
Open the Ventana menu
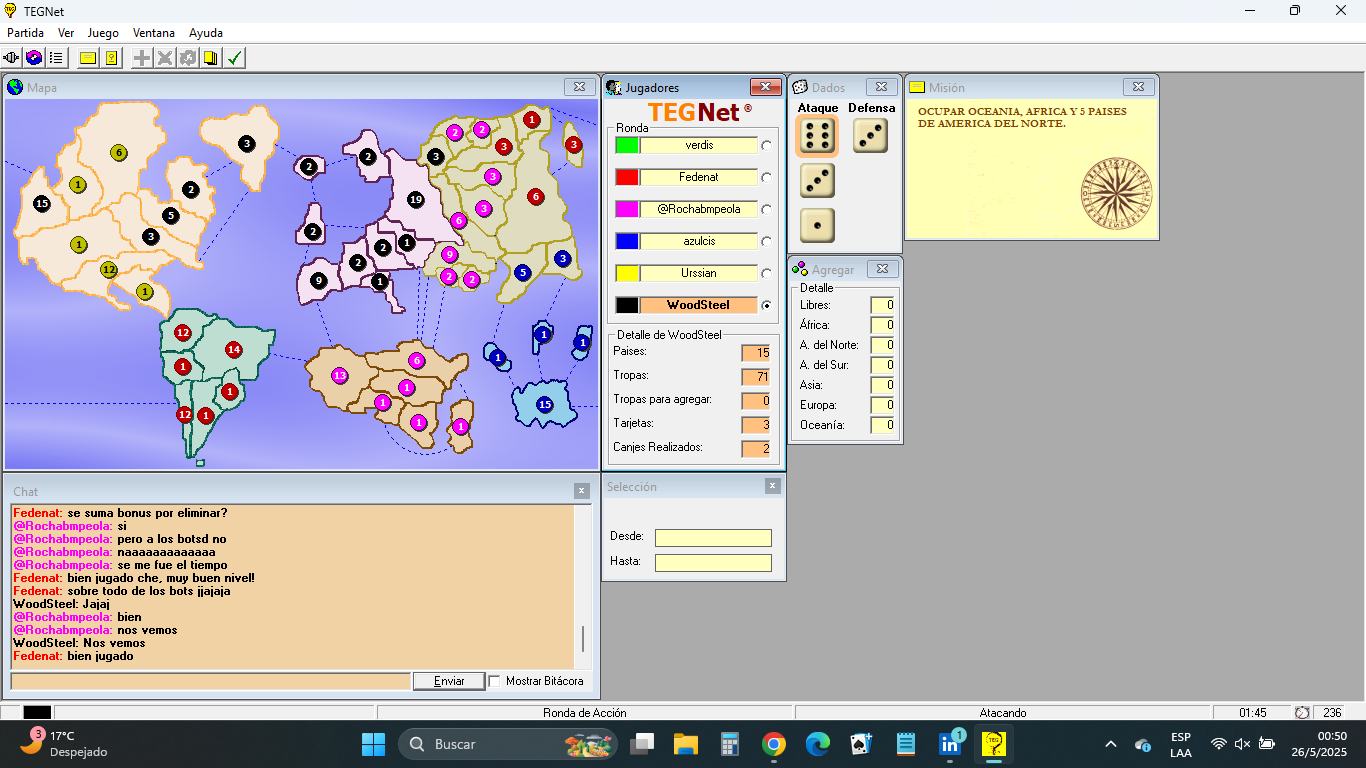[x=153, y=33]
